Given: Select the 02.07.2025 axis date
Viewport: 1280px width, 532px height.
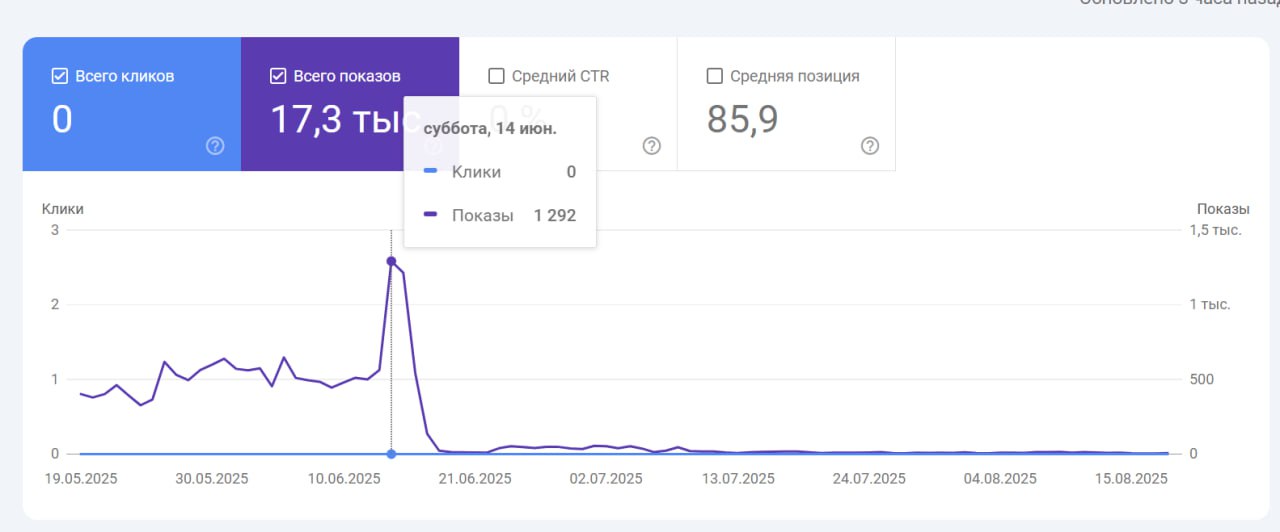Looking at the screenshot, I should [x=606, y=479].
